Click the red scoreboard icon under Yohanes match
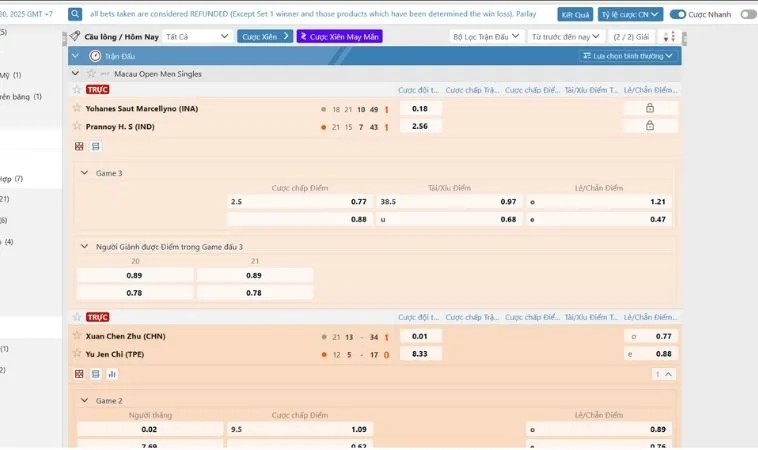This screenshot has width=758, height=450. click(79, 146)
